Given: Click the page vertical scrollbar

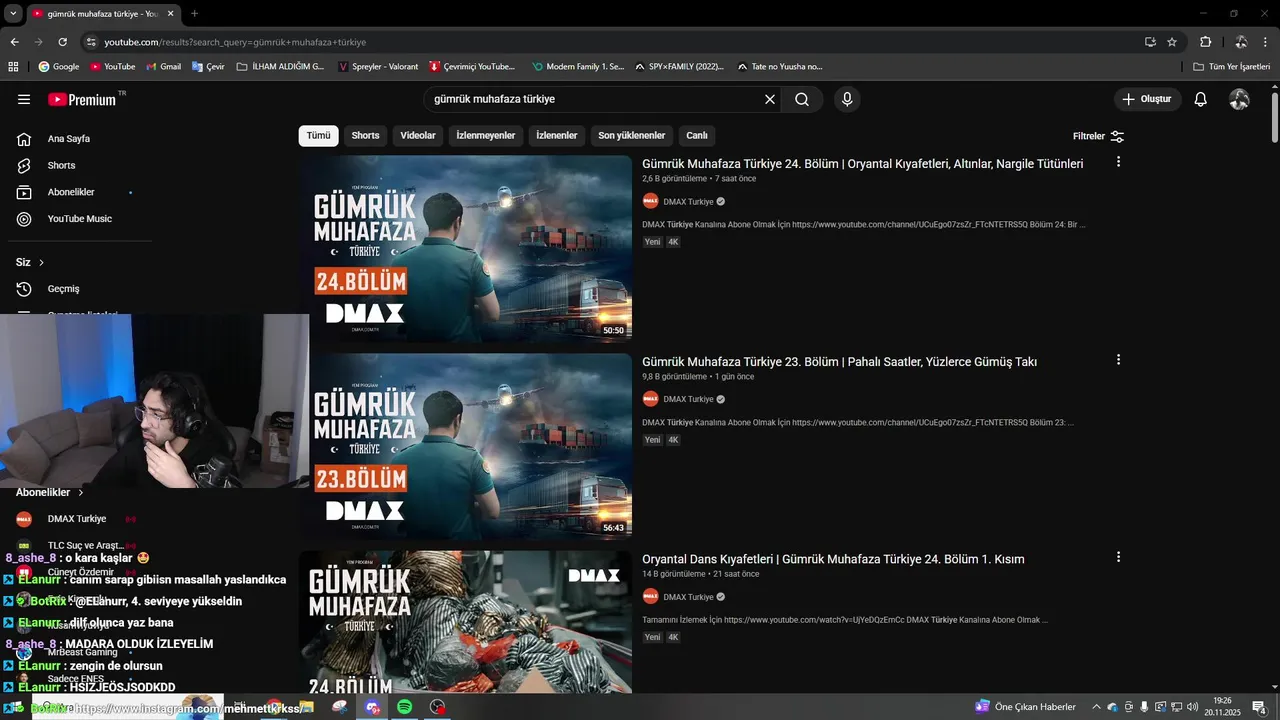Looking at the screenshot, I should [1275, 117].
